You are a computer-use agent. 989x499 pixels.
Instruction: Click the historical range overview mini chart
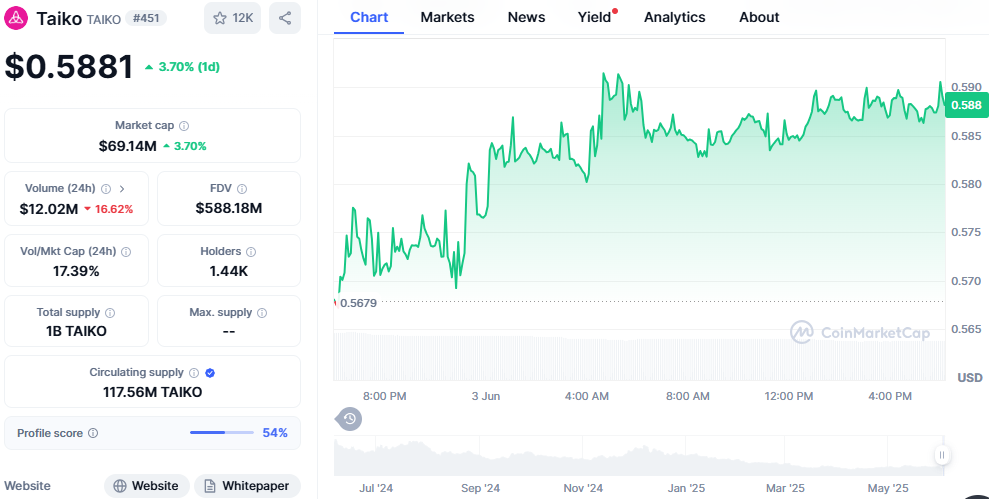639,455
